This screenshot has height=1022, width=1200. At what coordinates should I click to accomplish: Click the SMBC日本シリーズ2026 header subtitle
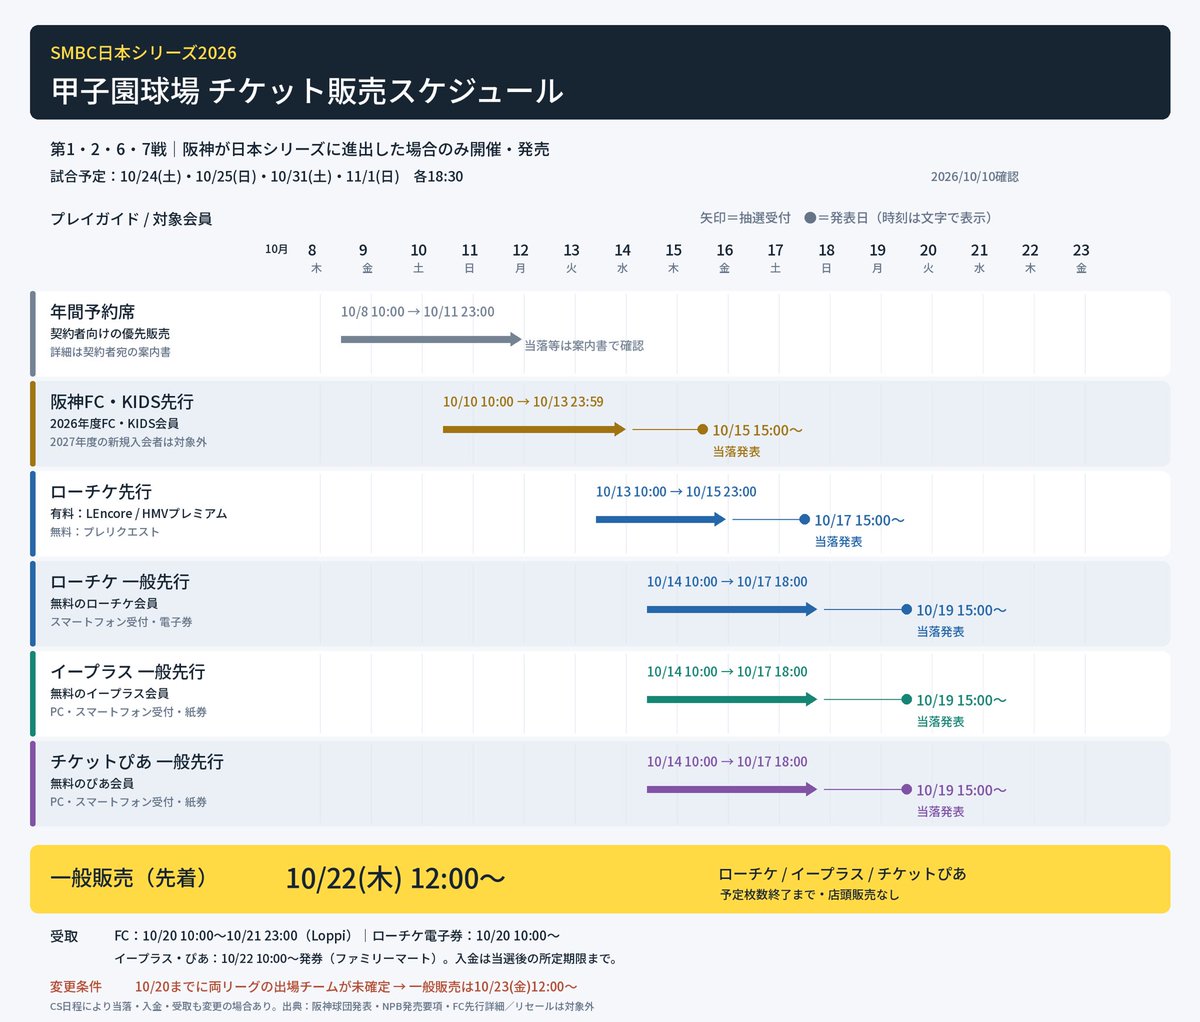point(143,53)
